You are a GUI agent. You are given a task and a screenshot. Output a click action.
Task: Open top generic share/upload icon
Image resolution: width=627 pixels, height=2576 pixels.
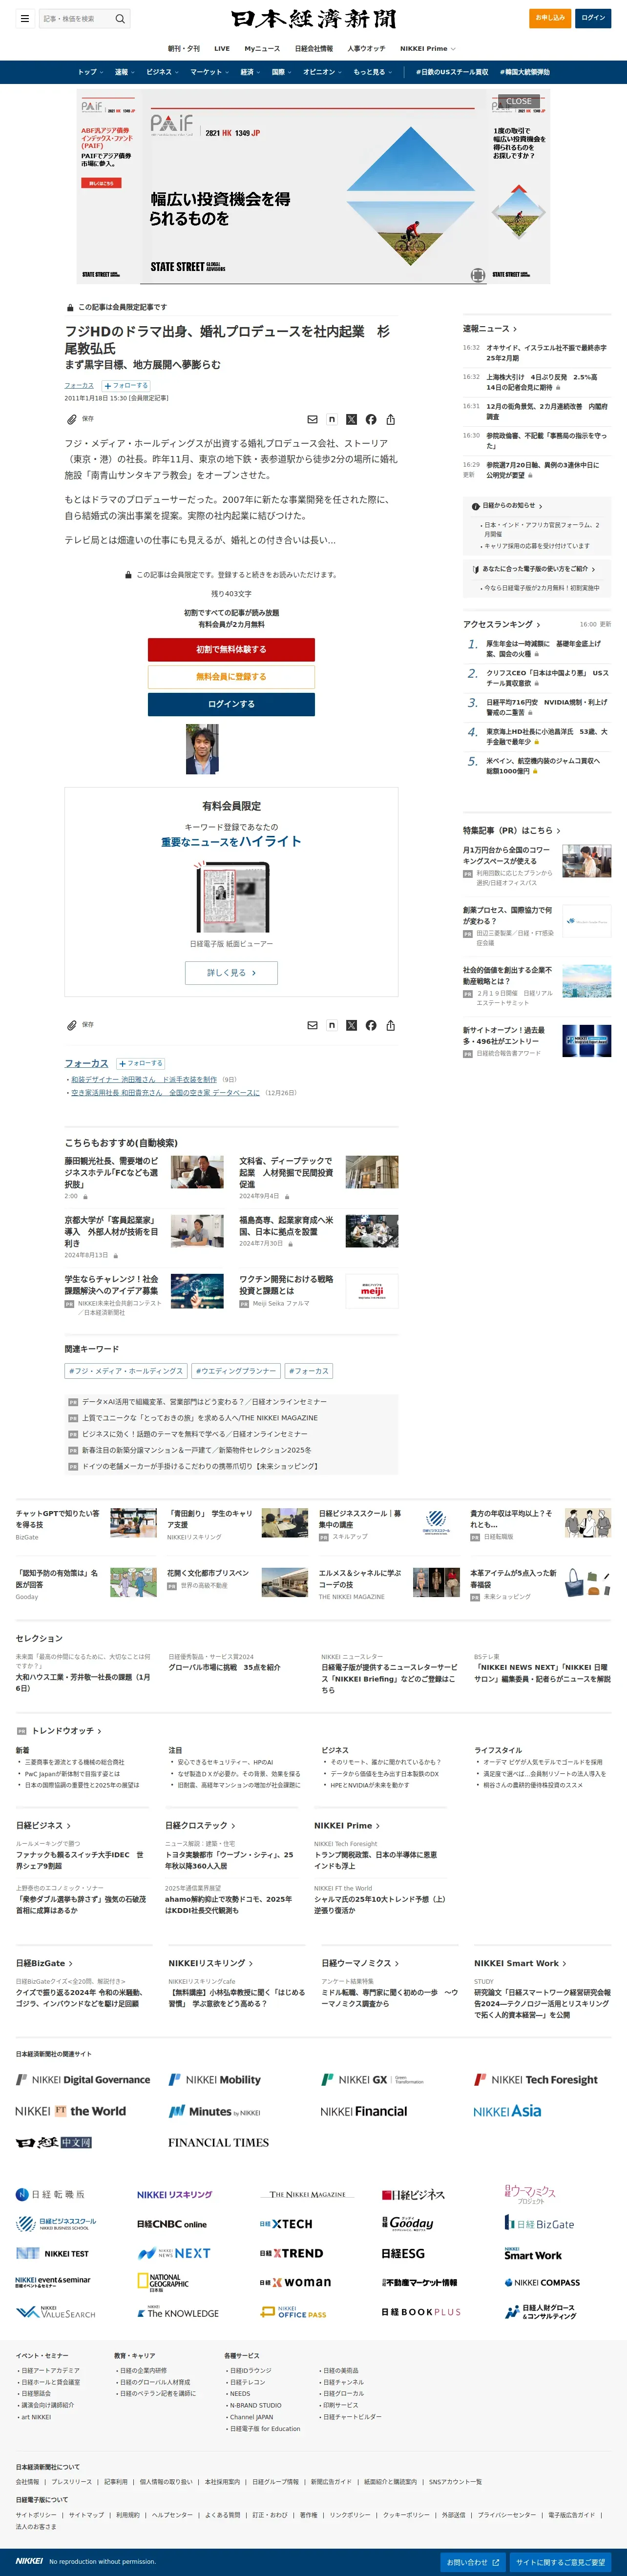click(x=390, y=420)
